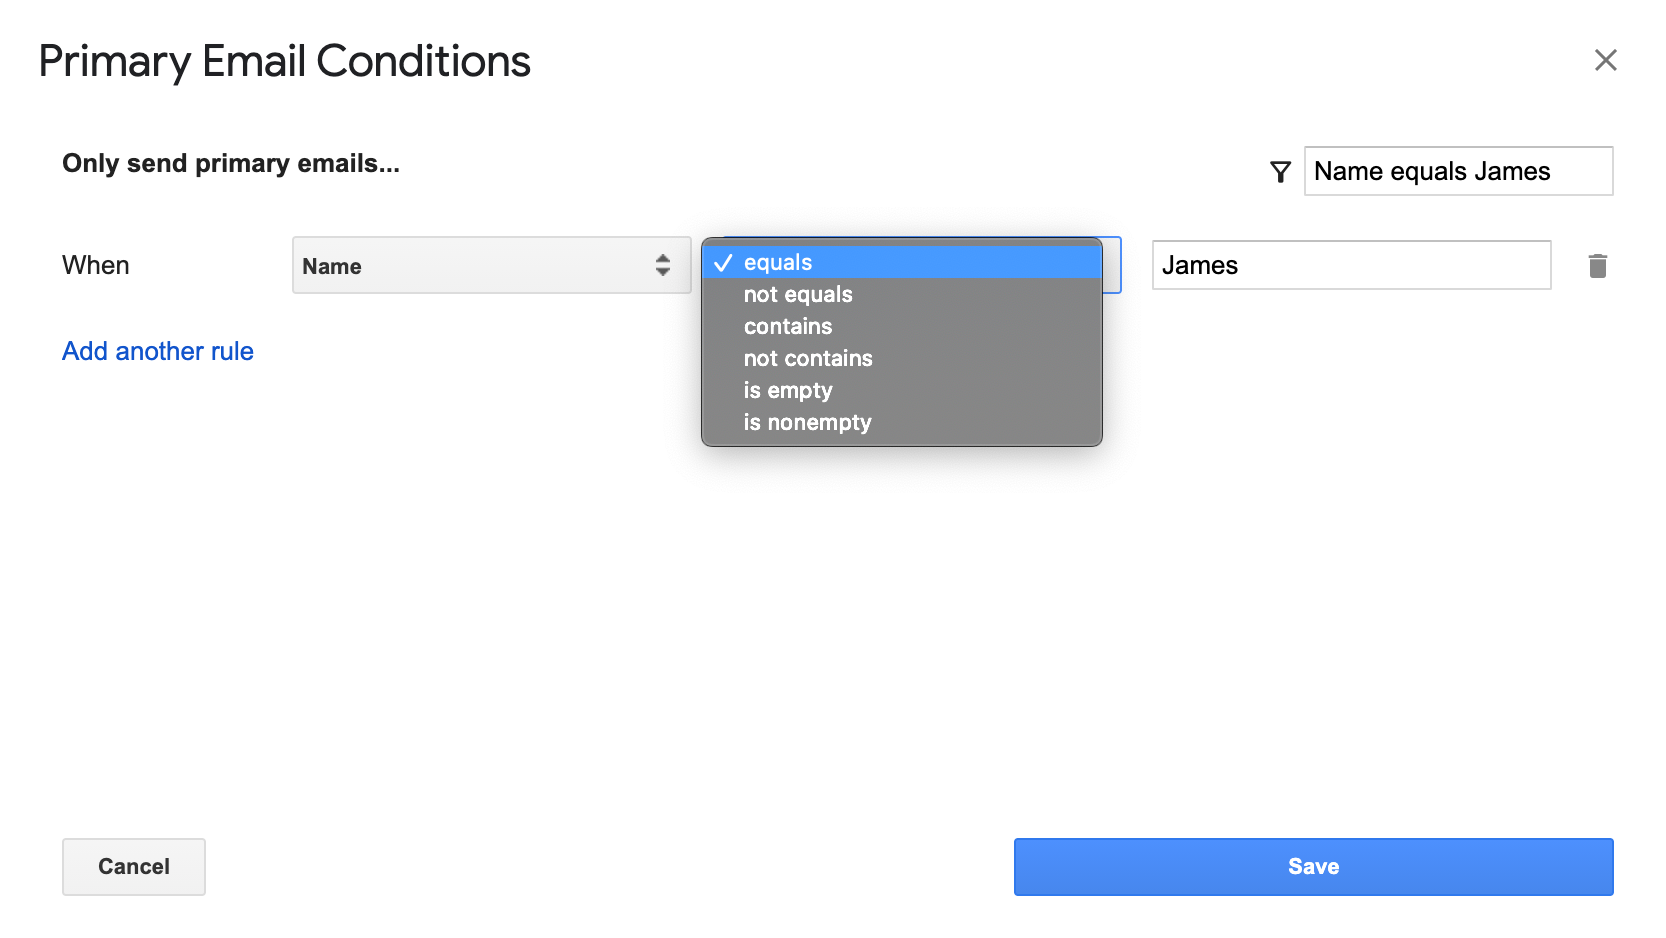Close the Primary Email Conditions dialog
1666x938 pixels.
[1605, 60]
